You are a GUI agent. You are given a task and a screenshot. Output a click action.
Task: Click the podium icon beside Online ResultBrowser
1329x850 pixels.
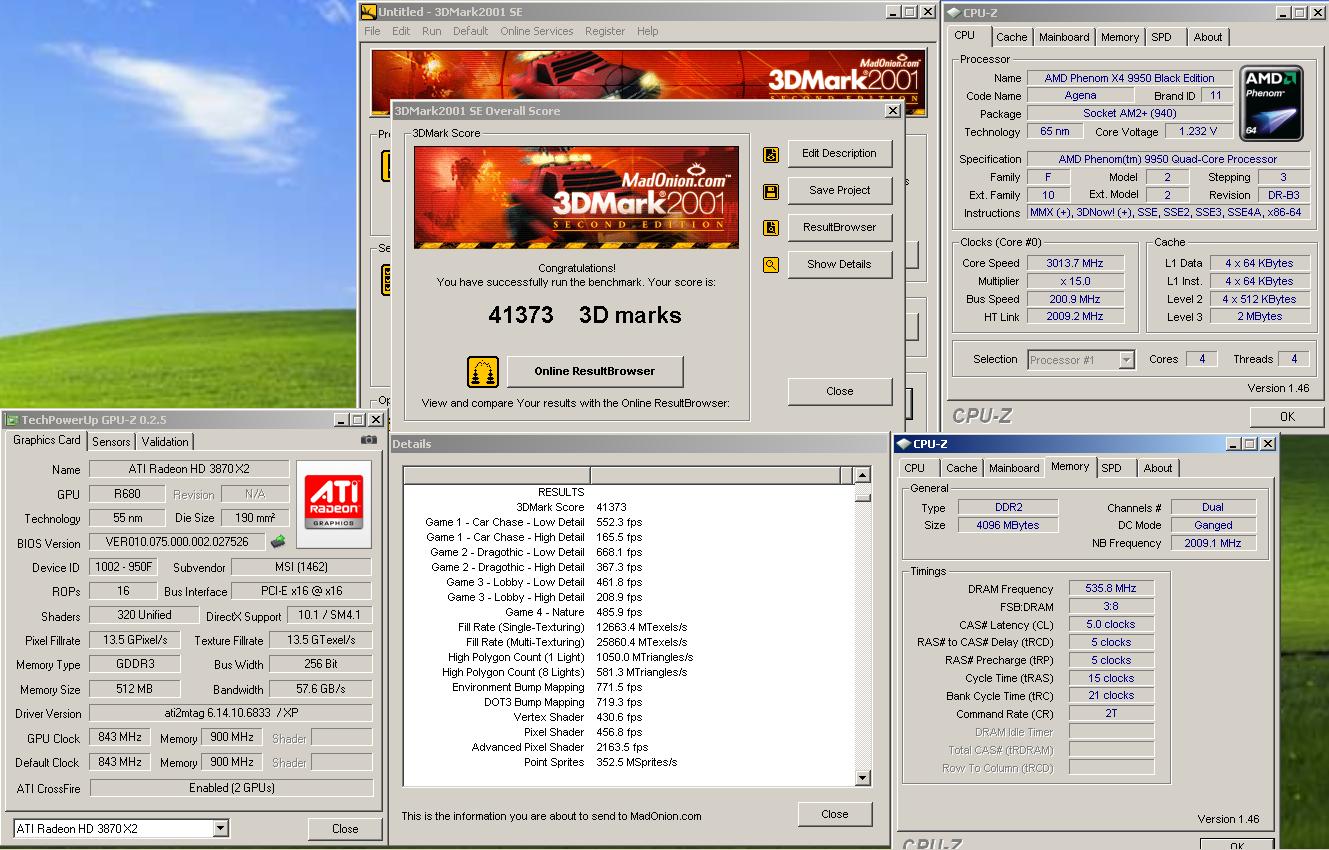[483, 372]
